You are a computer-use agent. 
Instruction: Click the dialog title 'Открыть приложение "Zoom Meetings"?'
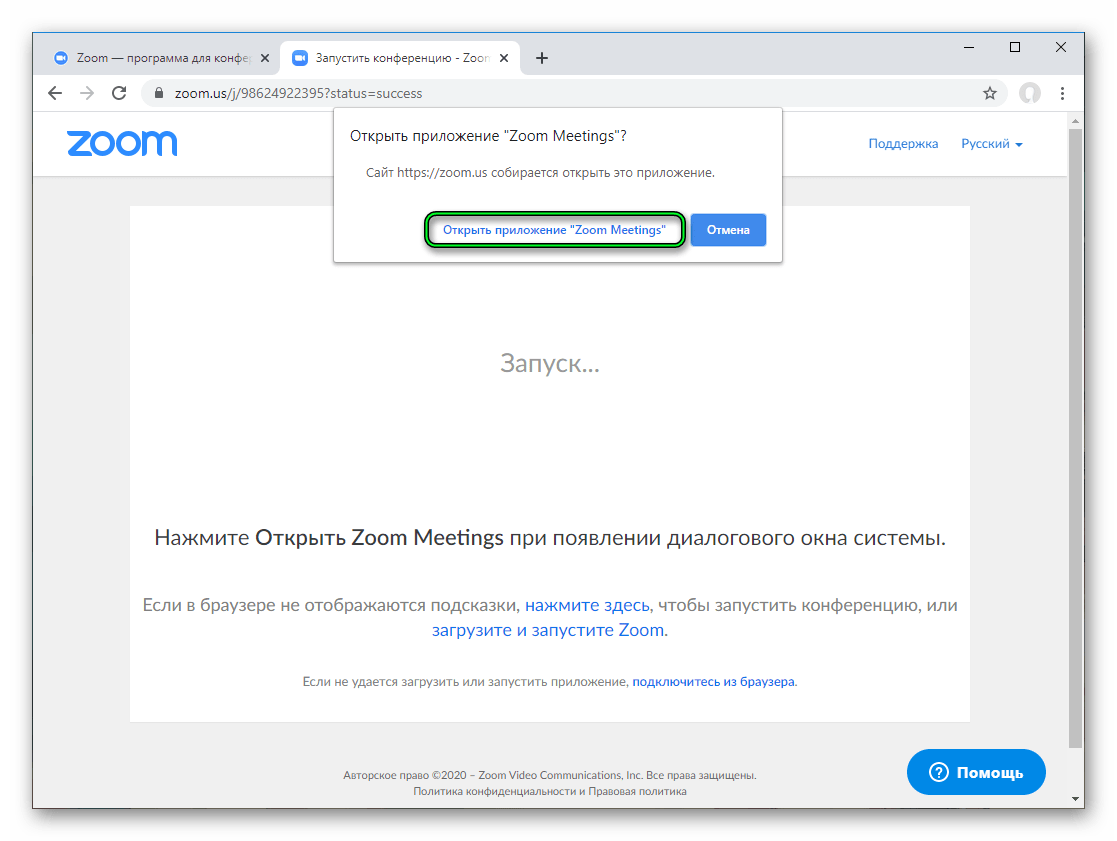[488, 136]
